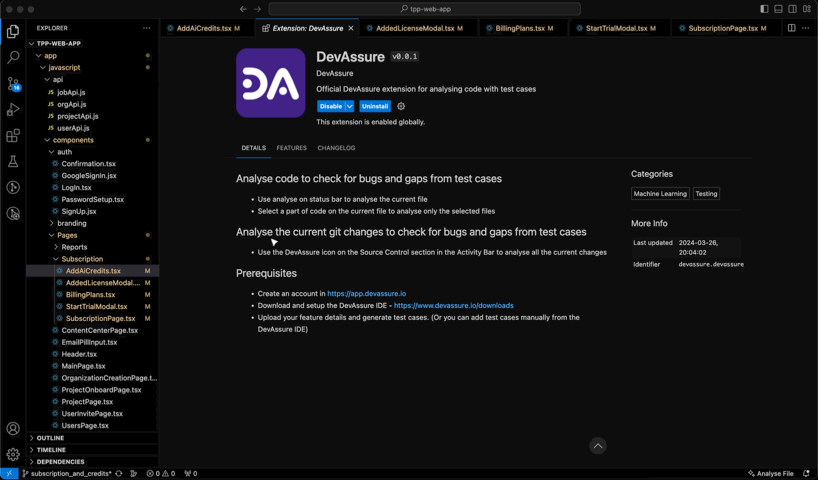Open the Accounts icon in activity bar
The width and height of the screenshot is (818, 480).
13,428
